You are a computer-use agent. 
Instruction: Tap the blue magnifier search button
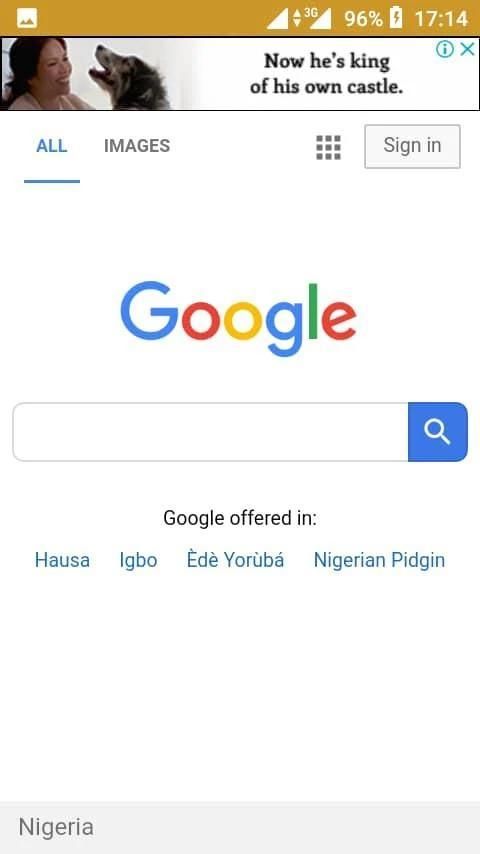coord(438,432)
